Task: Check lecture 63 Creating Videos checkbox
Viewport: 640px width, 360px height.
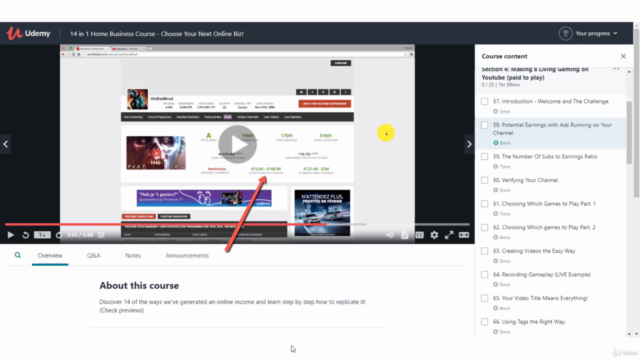Action: 484,251
